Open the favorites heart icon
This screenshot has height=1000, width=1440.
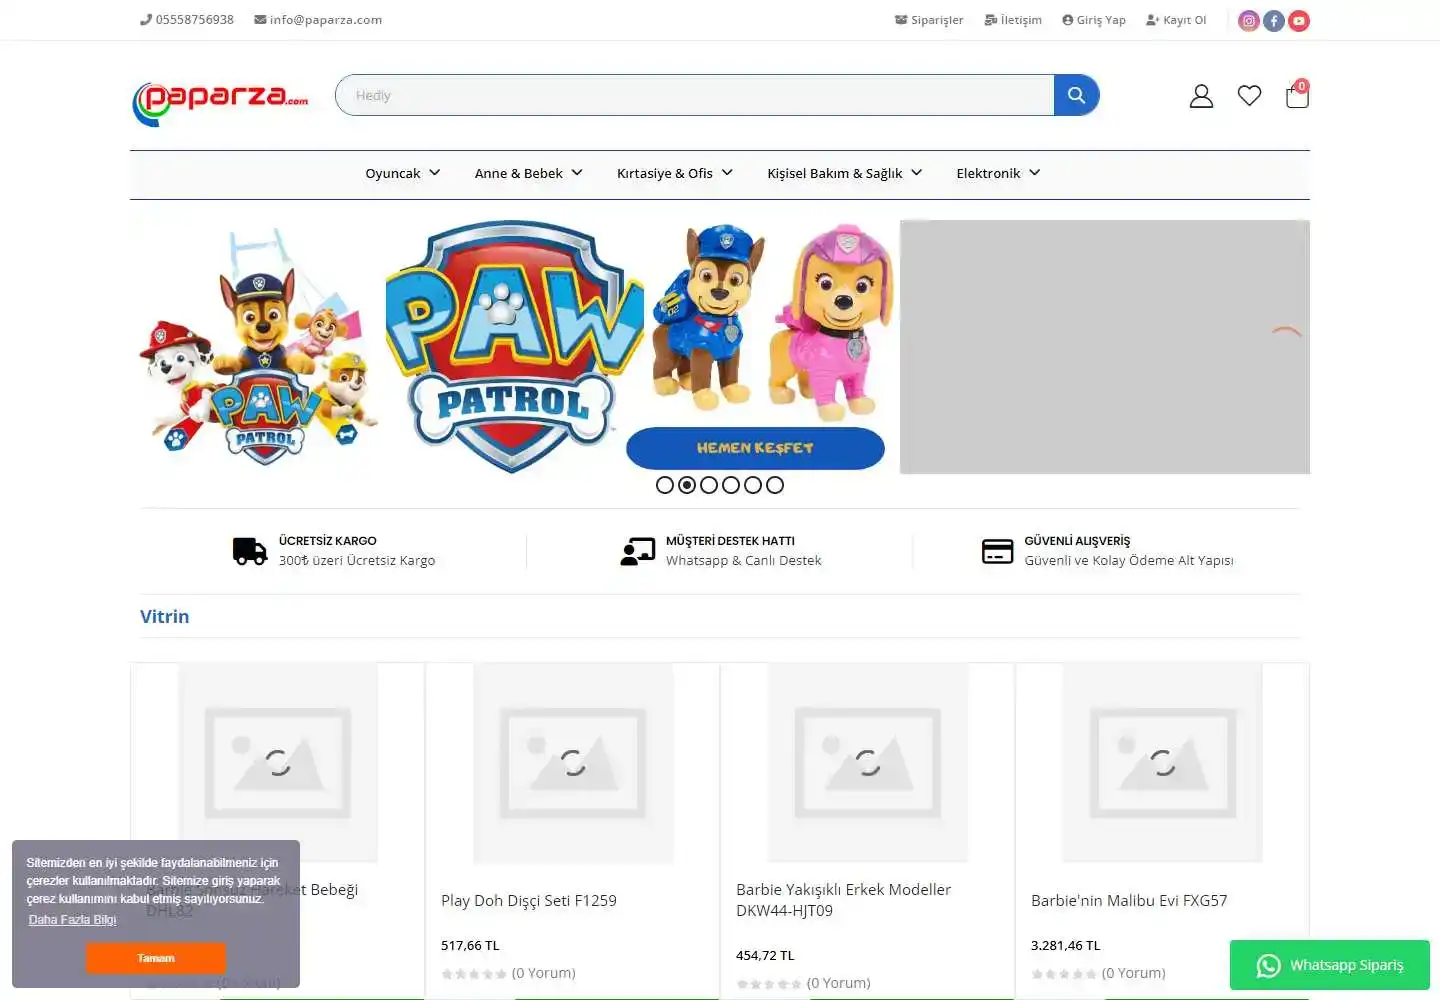[x=1249, y=95]
